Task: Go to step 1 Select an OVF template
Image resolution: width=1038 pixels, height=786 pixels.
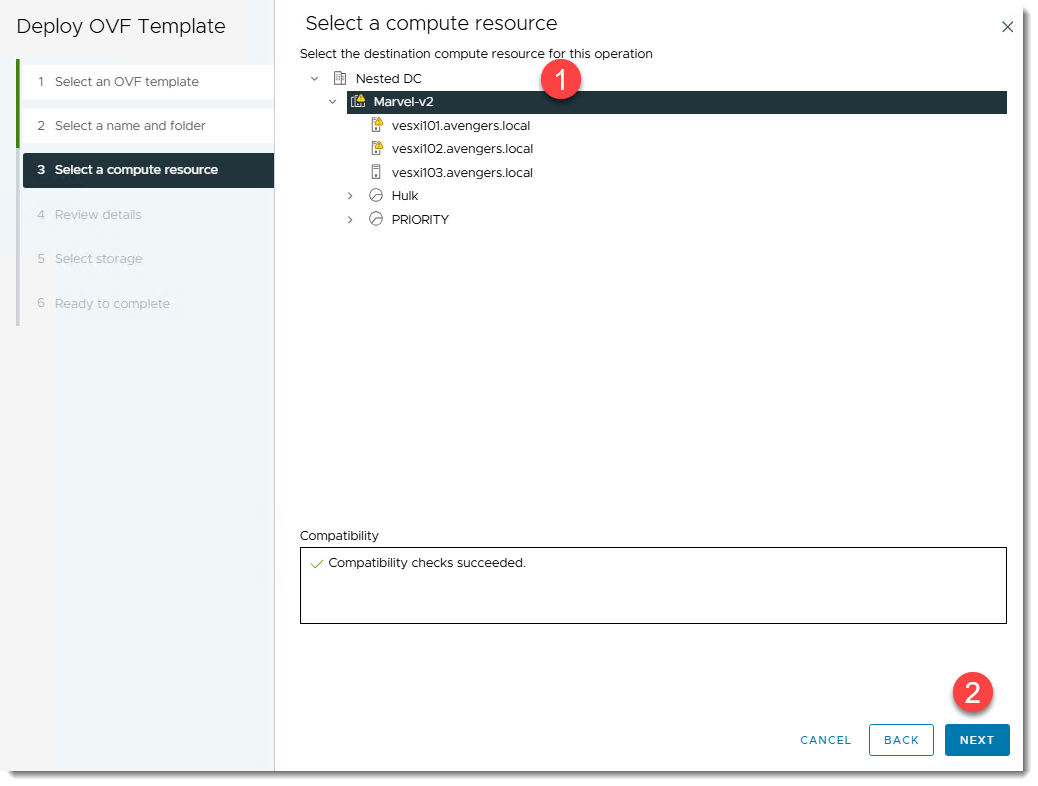Action: (126, 82)
